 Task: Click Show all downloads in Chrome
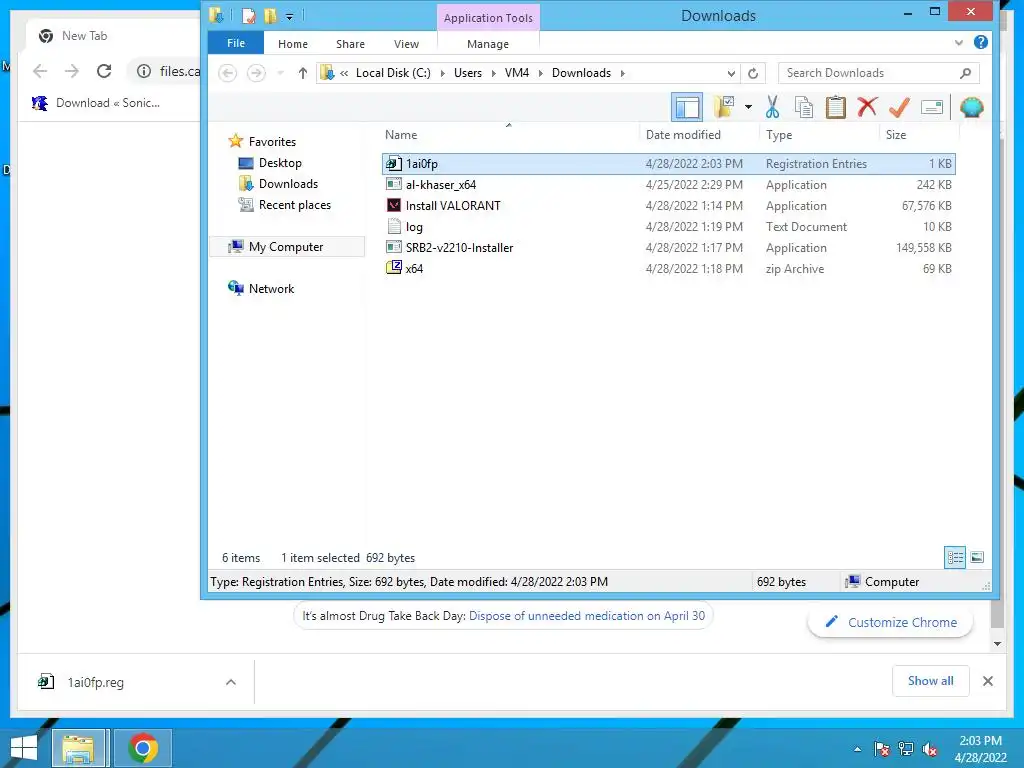931,680
